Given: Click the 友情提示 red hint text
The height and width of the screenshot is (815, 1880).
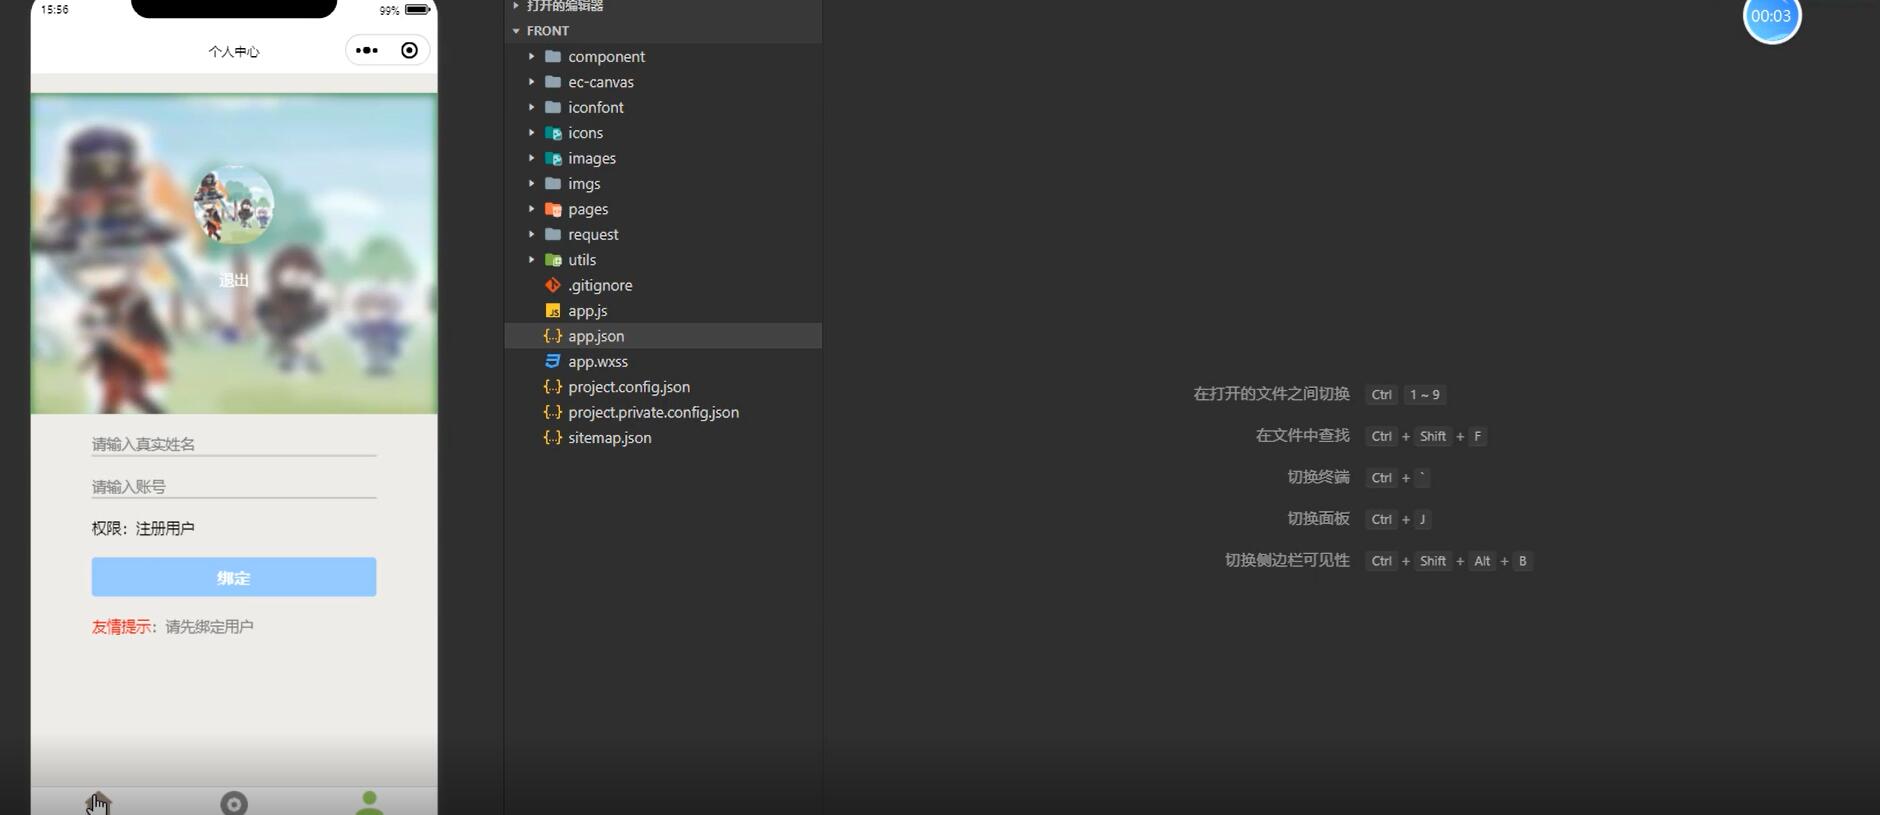Looking at the screenshot, I should click(121, 627).
